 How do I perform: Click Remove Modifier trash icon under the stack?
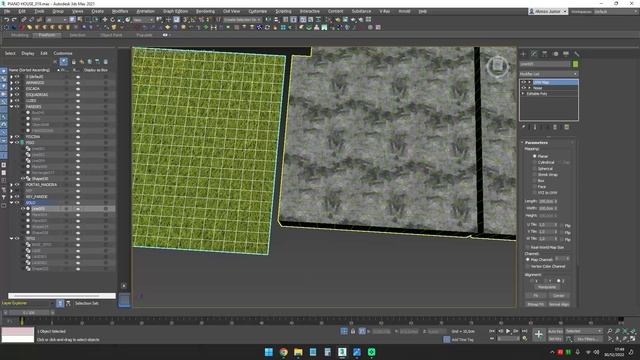pyautogui.click(x=555, y=127)
